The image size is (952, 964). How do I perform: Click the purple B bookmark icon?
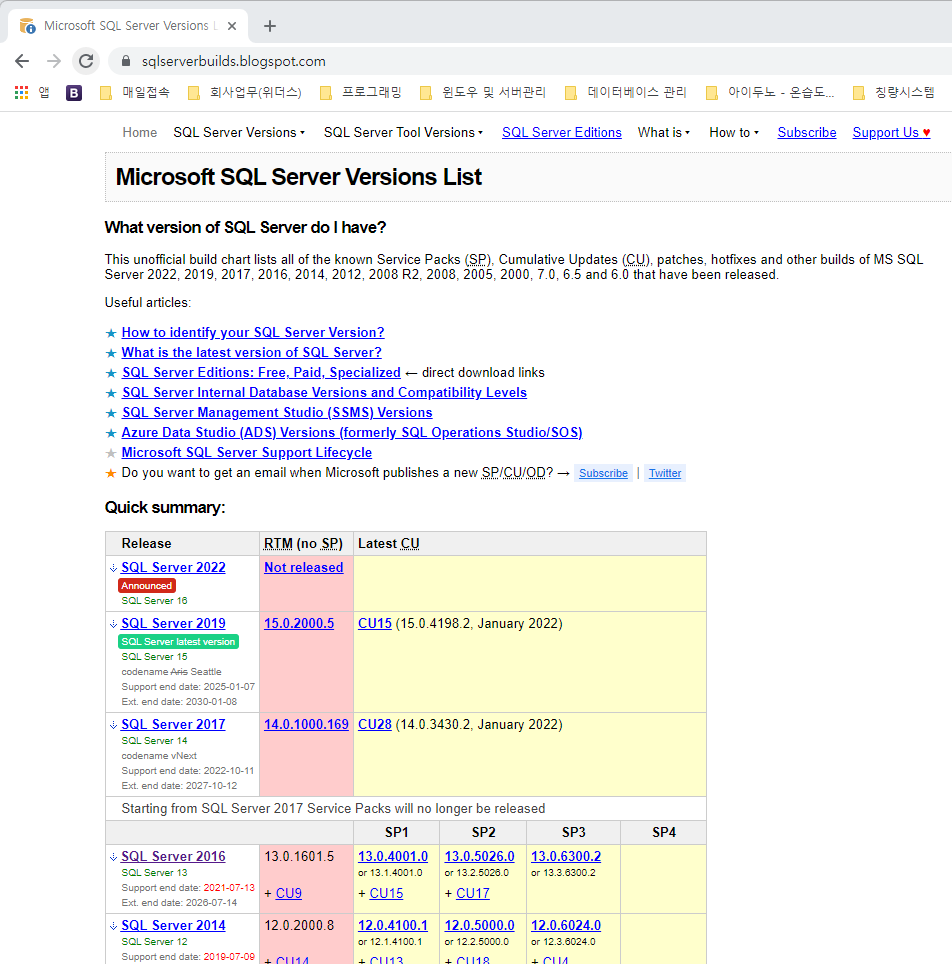coord(74,92)
